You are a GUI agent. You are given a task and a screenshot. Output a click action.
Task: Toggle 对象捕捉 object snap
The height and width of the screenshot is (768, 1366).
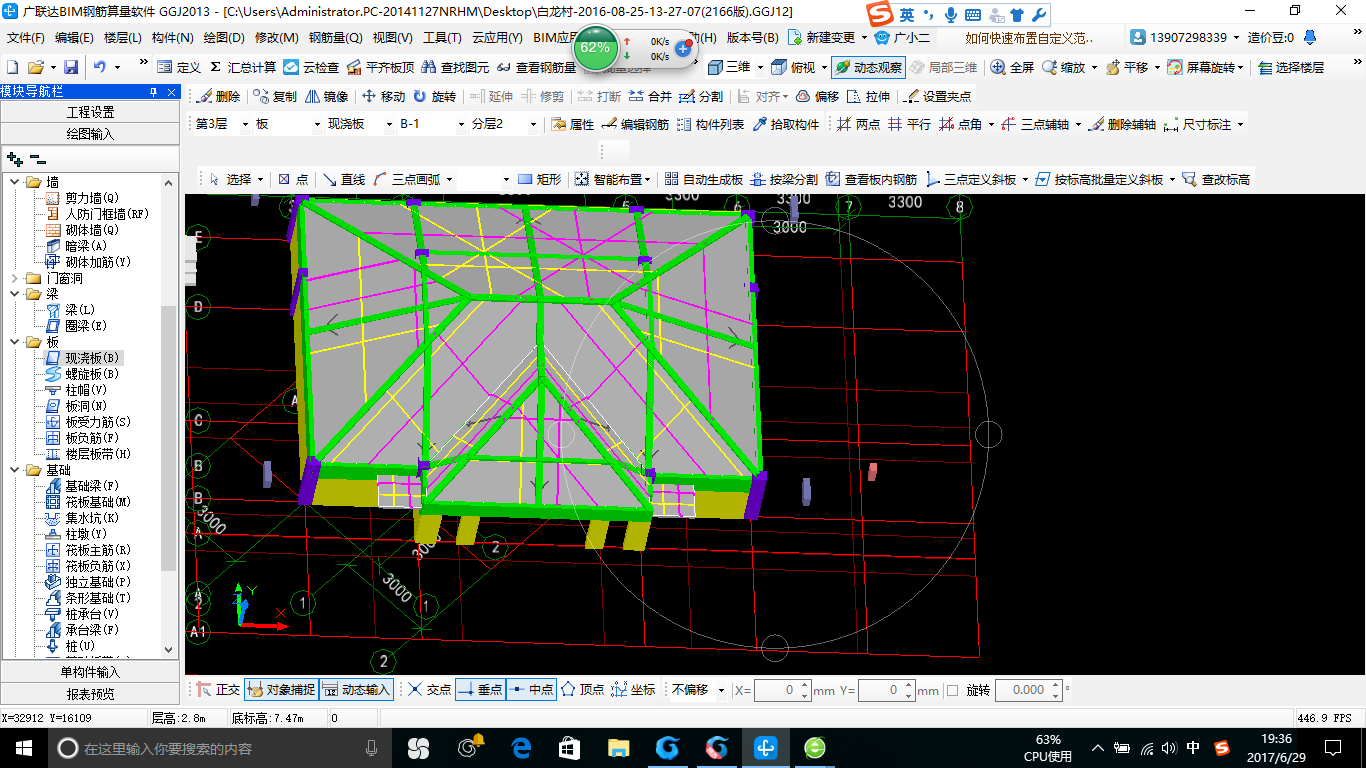click(280, 690)
